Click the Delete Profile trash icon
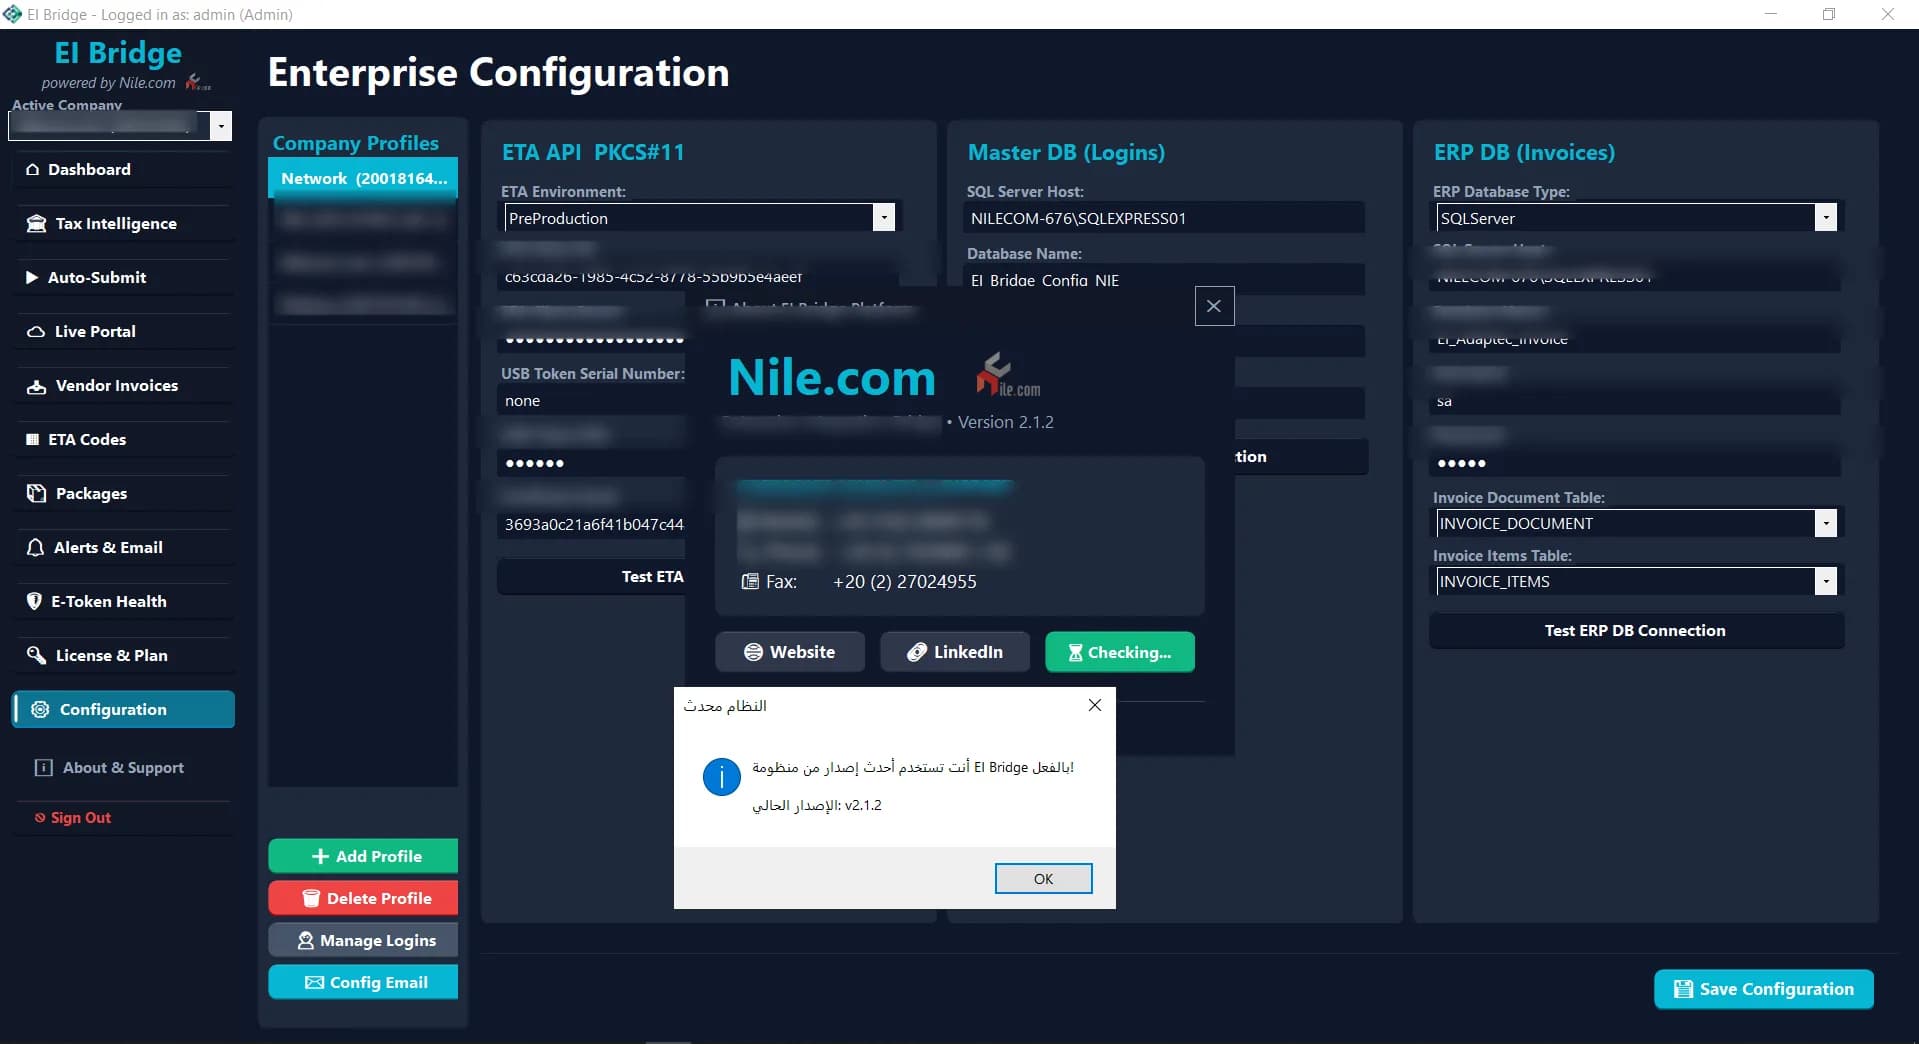Image resolution: width=1919 pixels, height=1044 pixels. click(311, 898)
